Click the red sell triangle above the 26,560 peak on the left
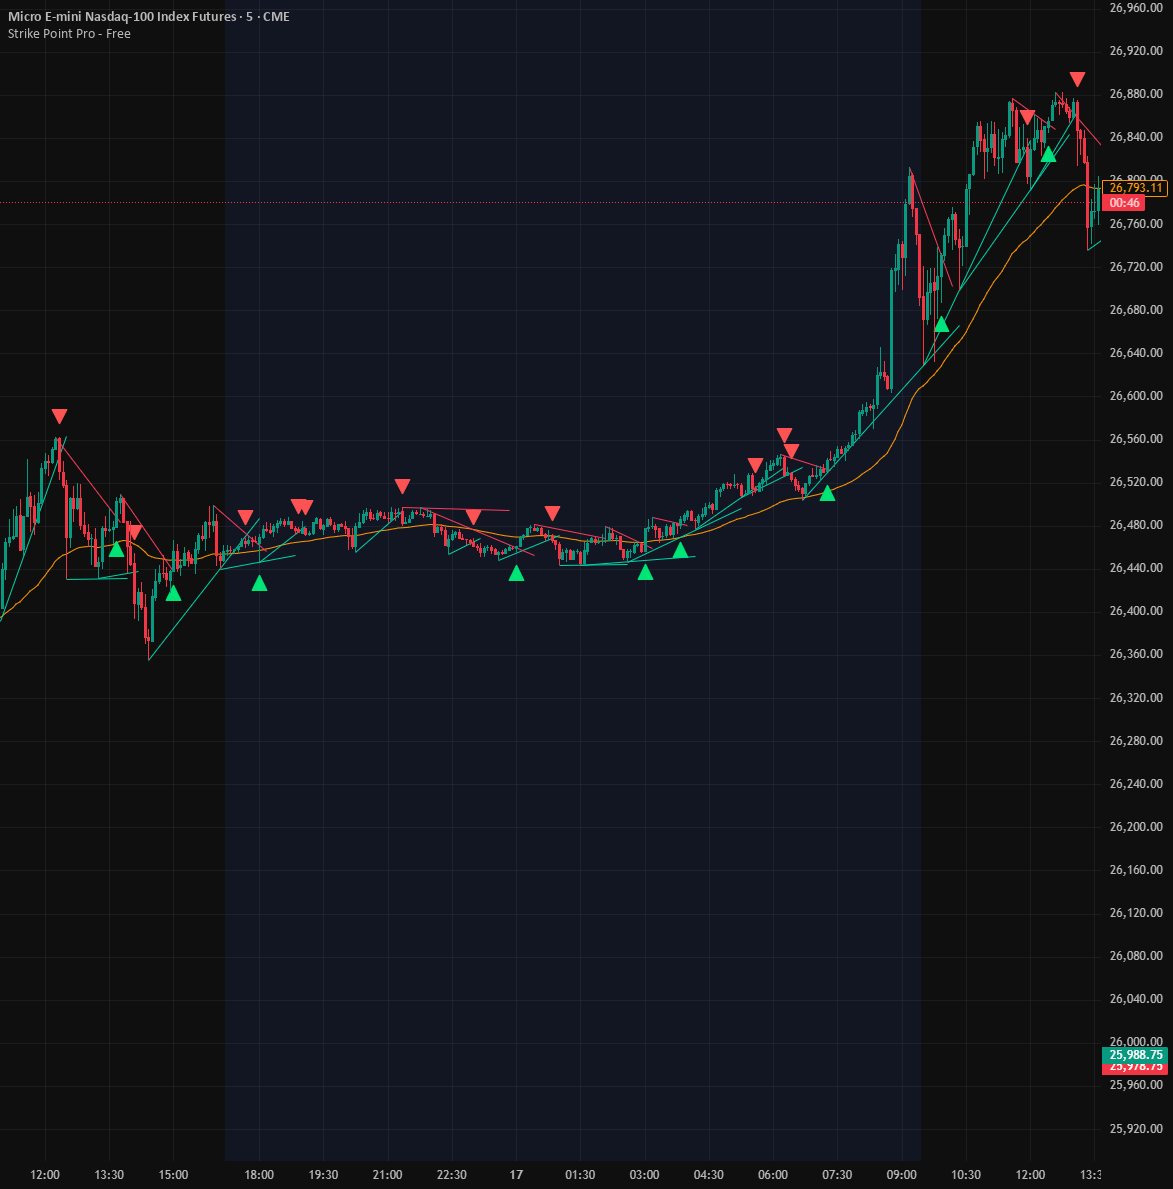 (x=59, y=416)
